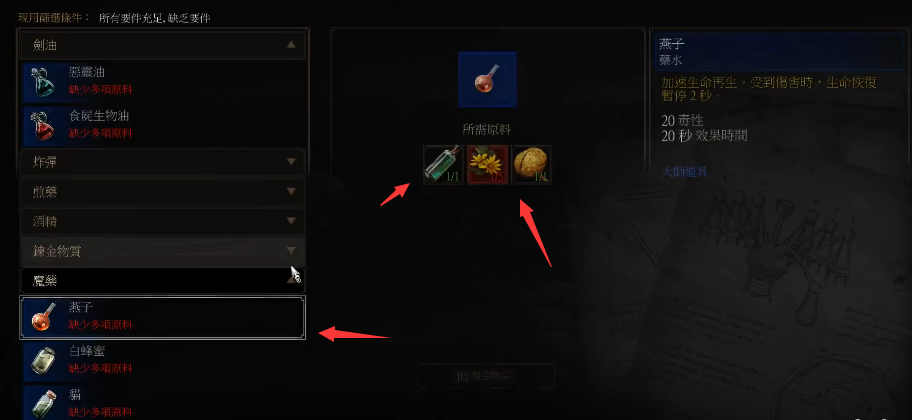This screenshot has width=912, height=420.
Task: Open the 鍊金物質 category header
Action: coord(163,251)
